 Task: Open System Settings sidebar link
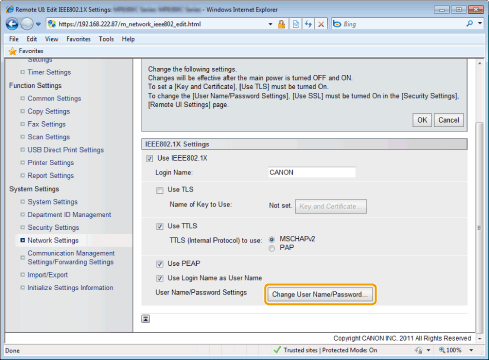(52, 202)
